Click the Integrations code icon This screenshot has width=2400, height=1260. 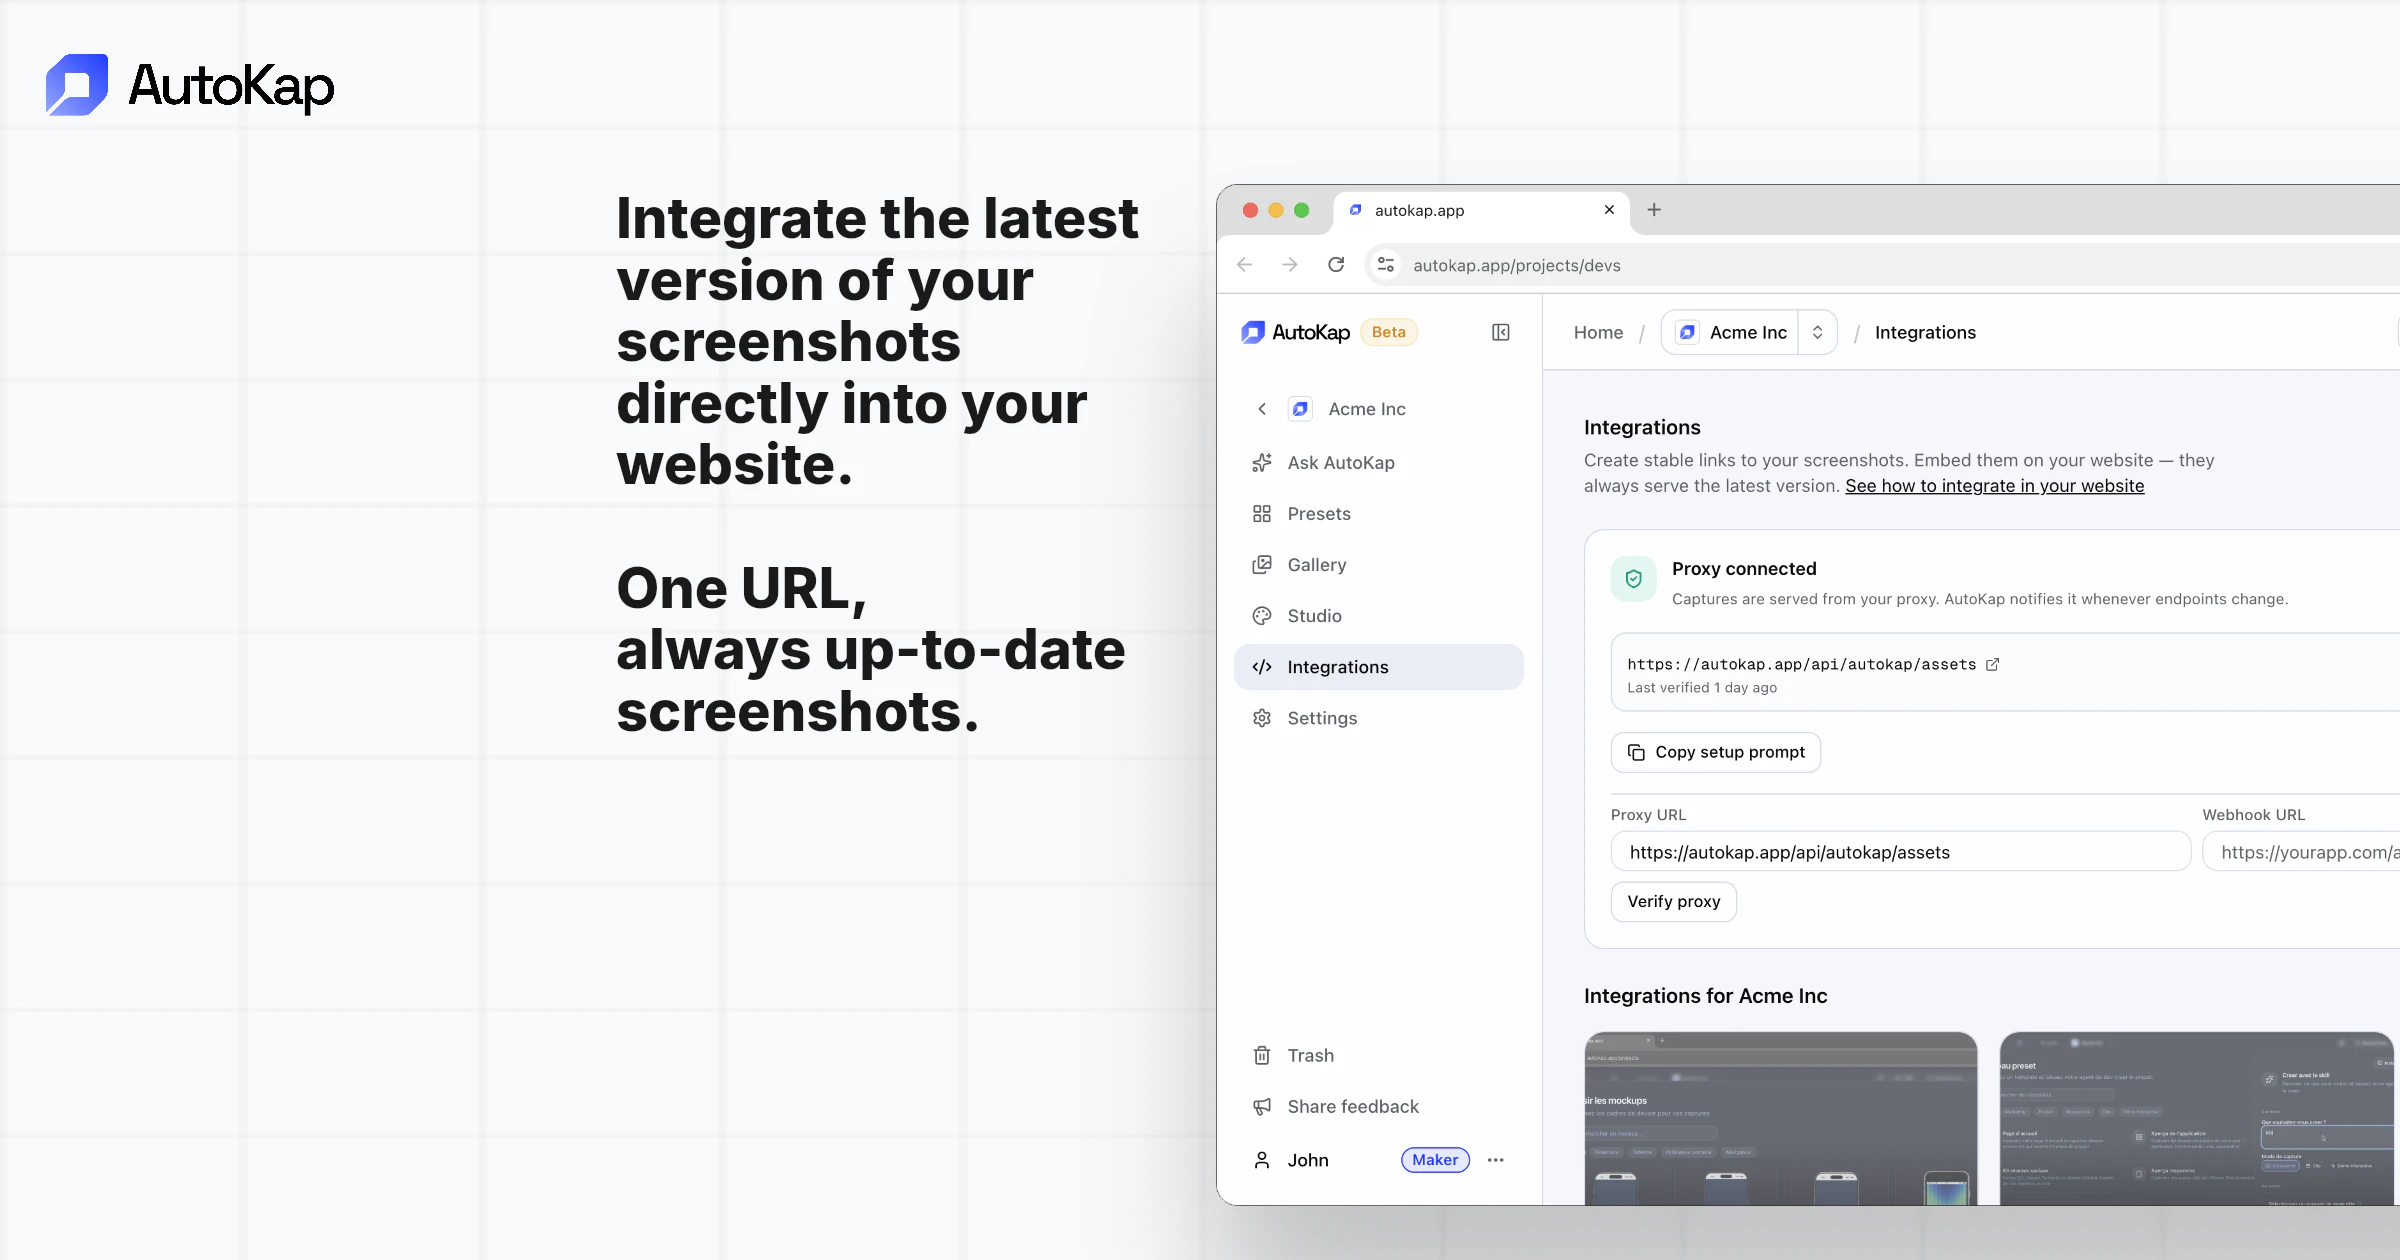(x=1261, y=667)
